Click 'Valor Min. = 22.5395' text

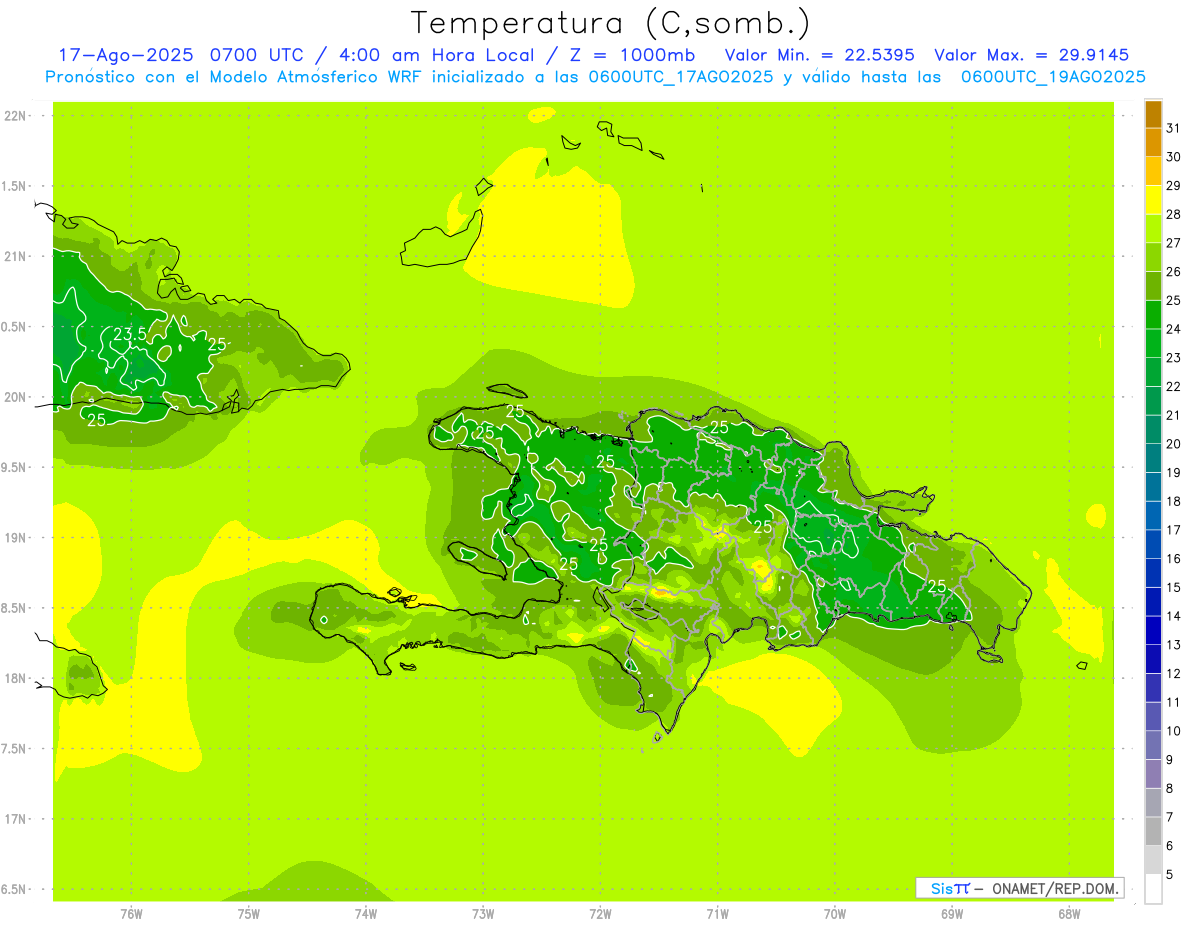click(x=820, y=55)
